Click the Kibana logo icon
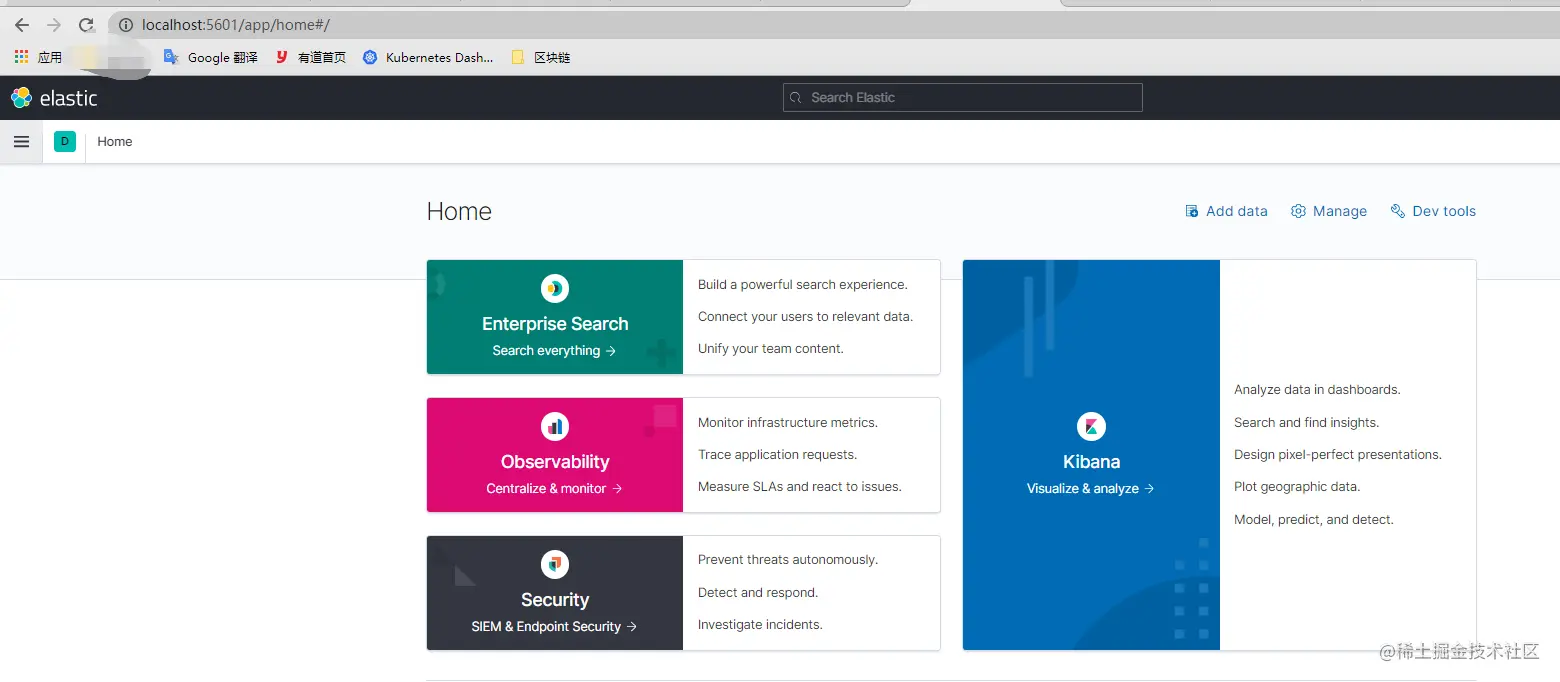This screenshot has width=1560, height=682. (1091, 427)
